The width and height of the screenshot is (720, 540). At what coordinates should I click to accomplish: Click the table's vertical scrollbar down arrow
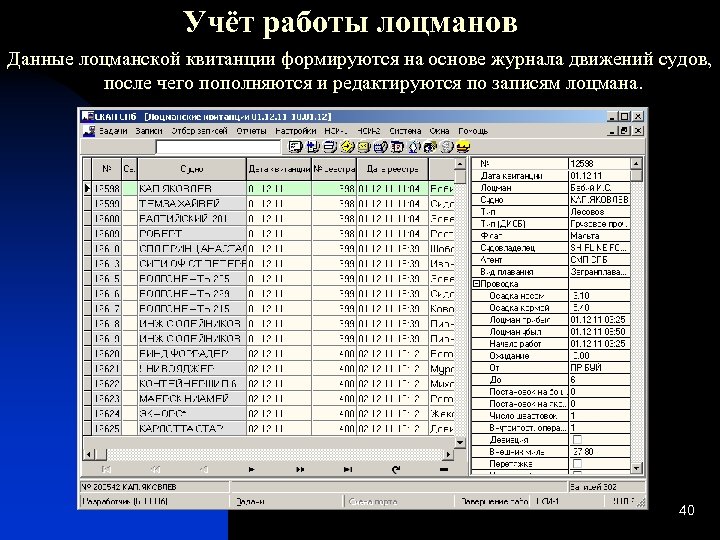point(460,442)
